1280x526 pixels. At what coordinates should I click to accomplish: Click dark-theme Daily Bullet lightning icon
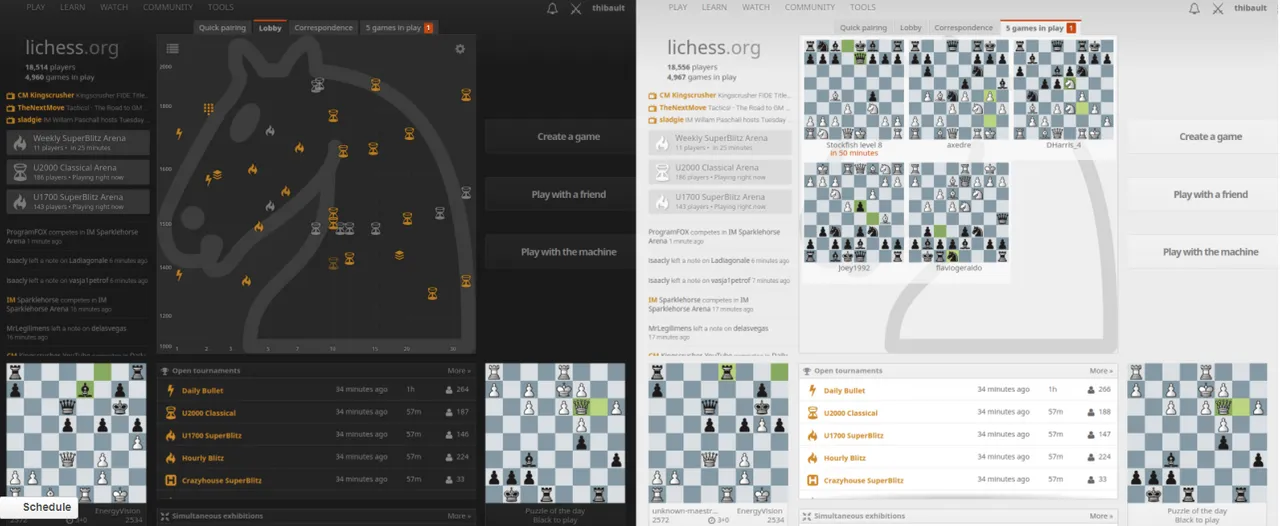click(170, 390)
